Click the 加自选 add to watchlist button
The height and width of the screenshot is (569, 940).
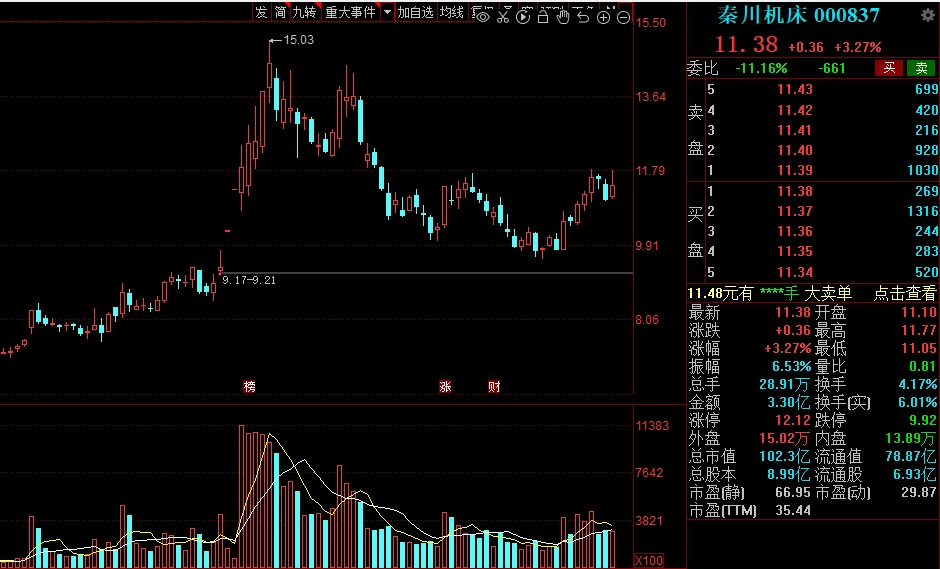click(x=415, y=13)
